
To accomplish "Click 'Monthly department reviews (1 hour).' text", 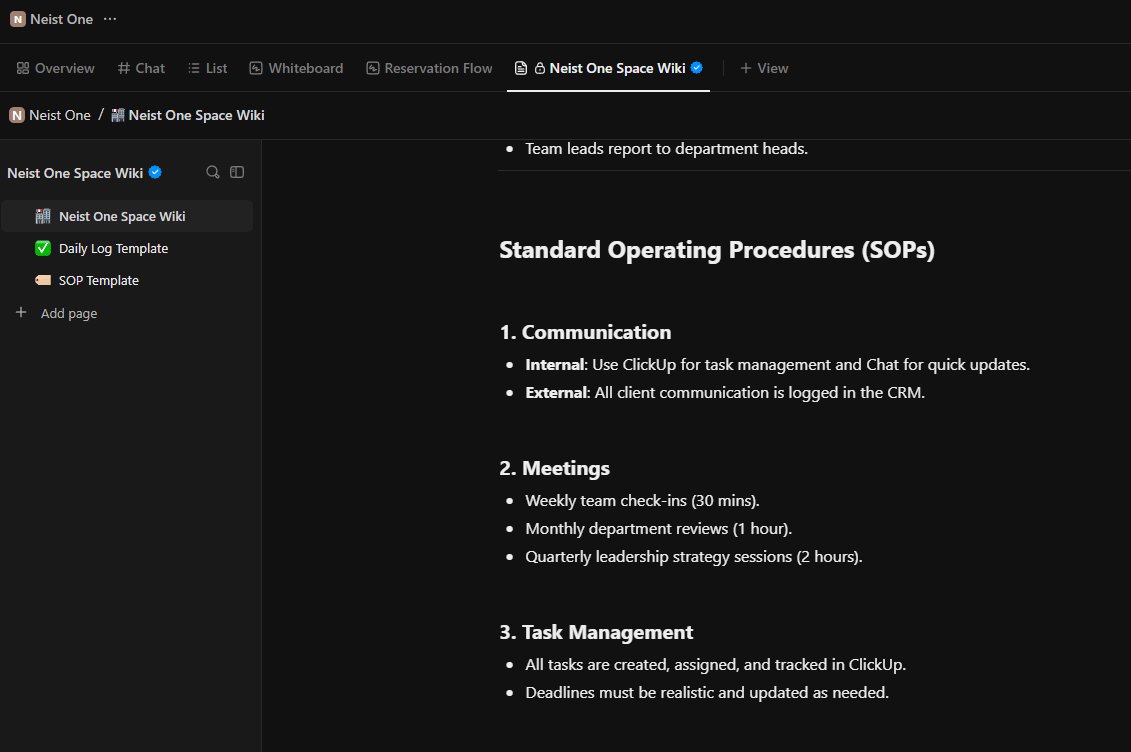I will 659,529.
